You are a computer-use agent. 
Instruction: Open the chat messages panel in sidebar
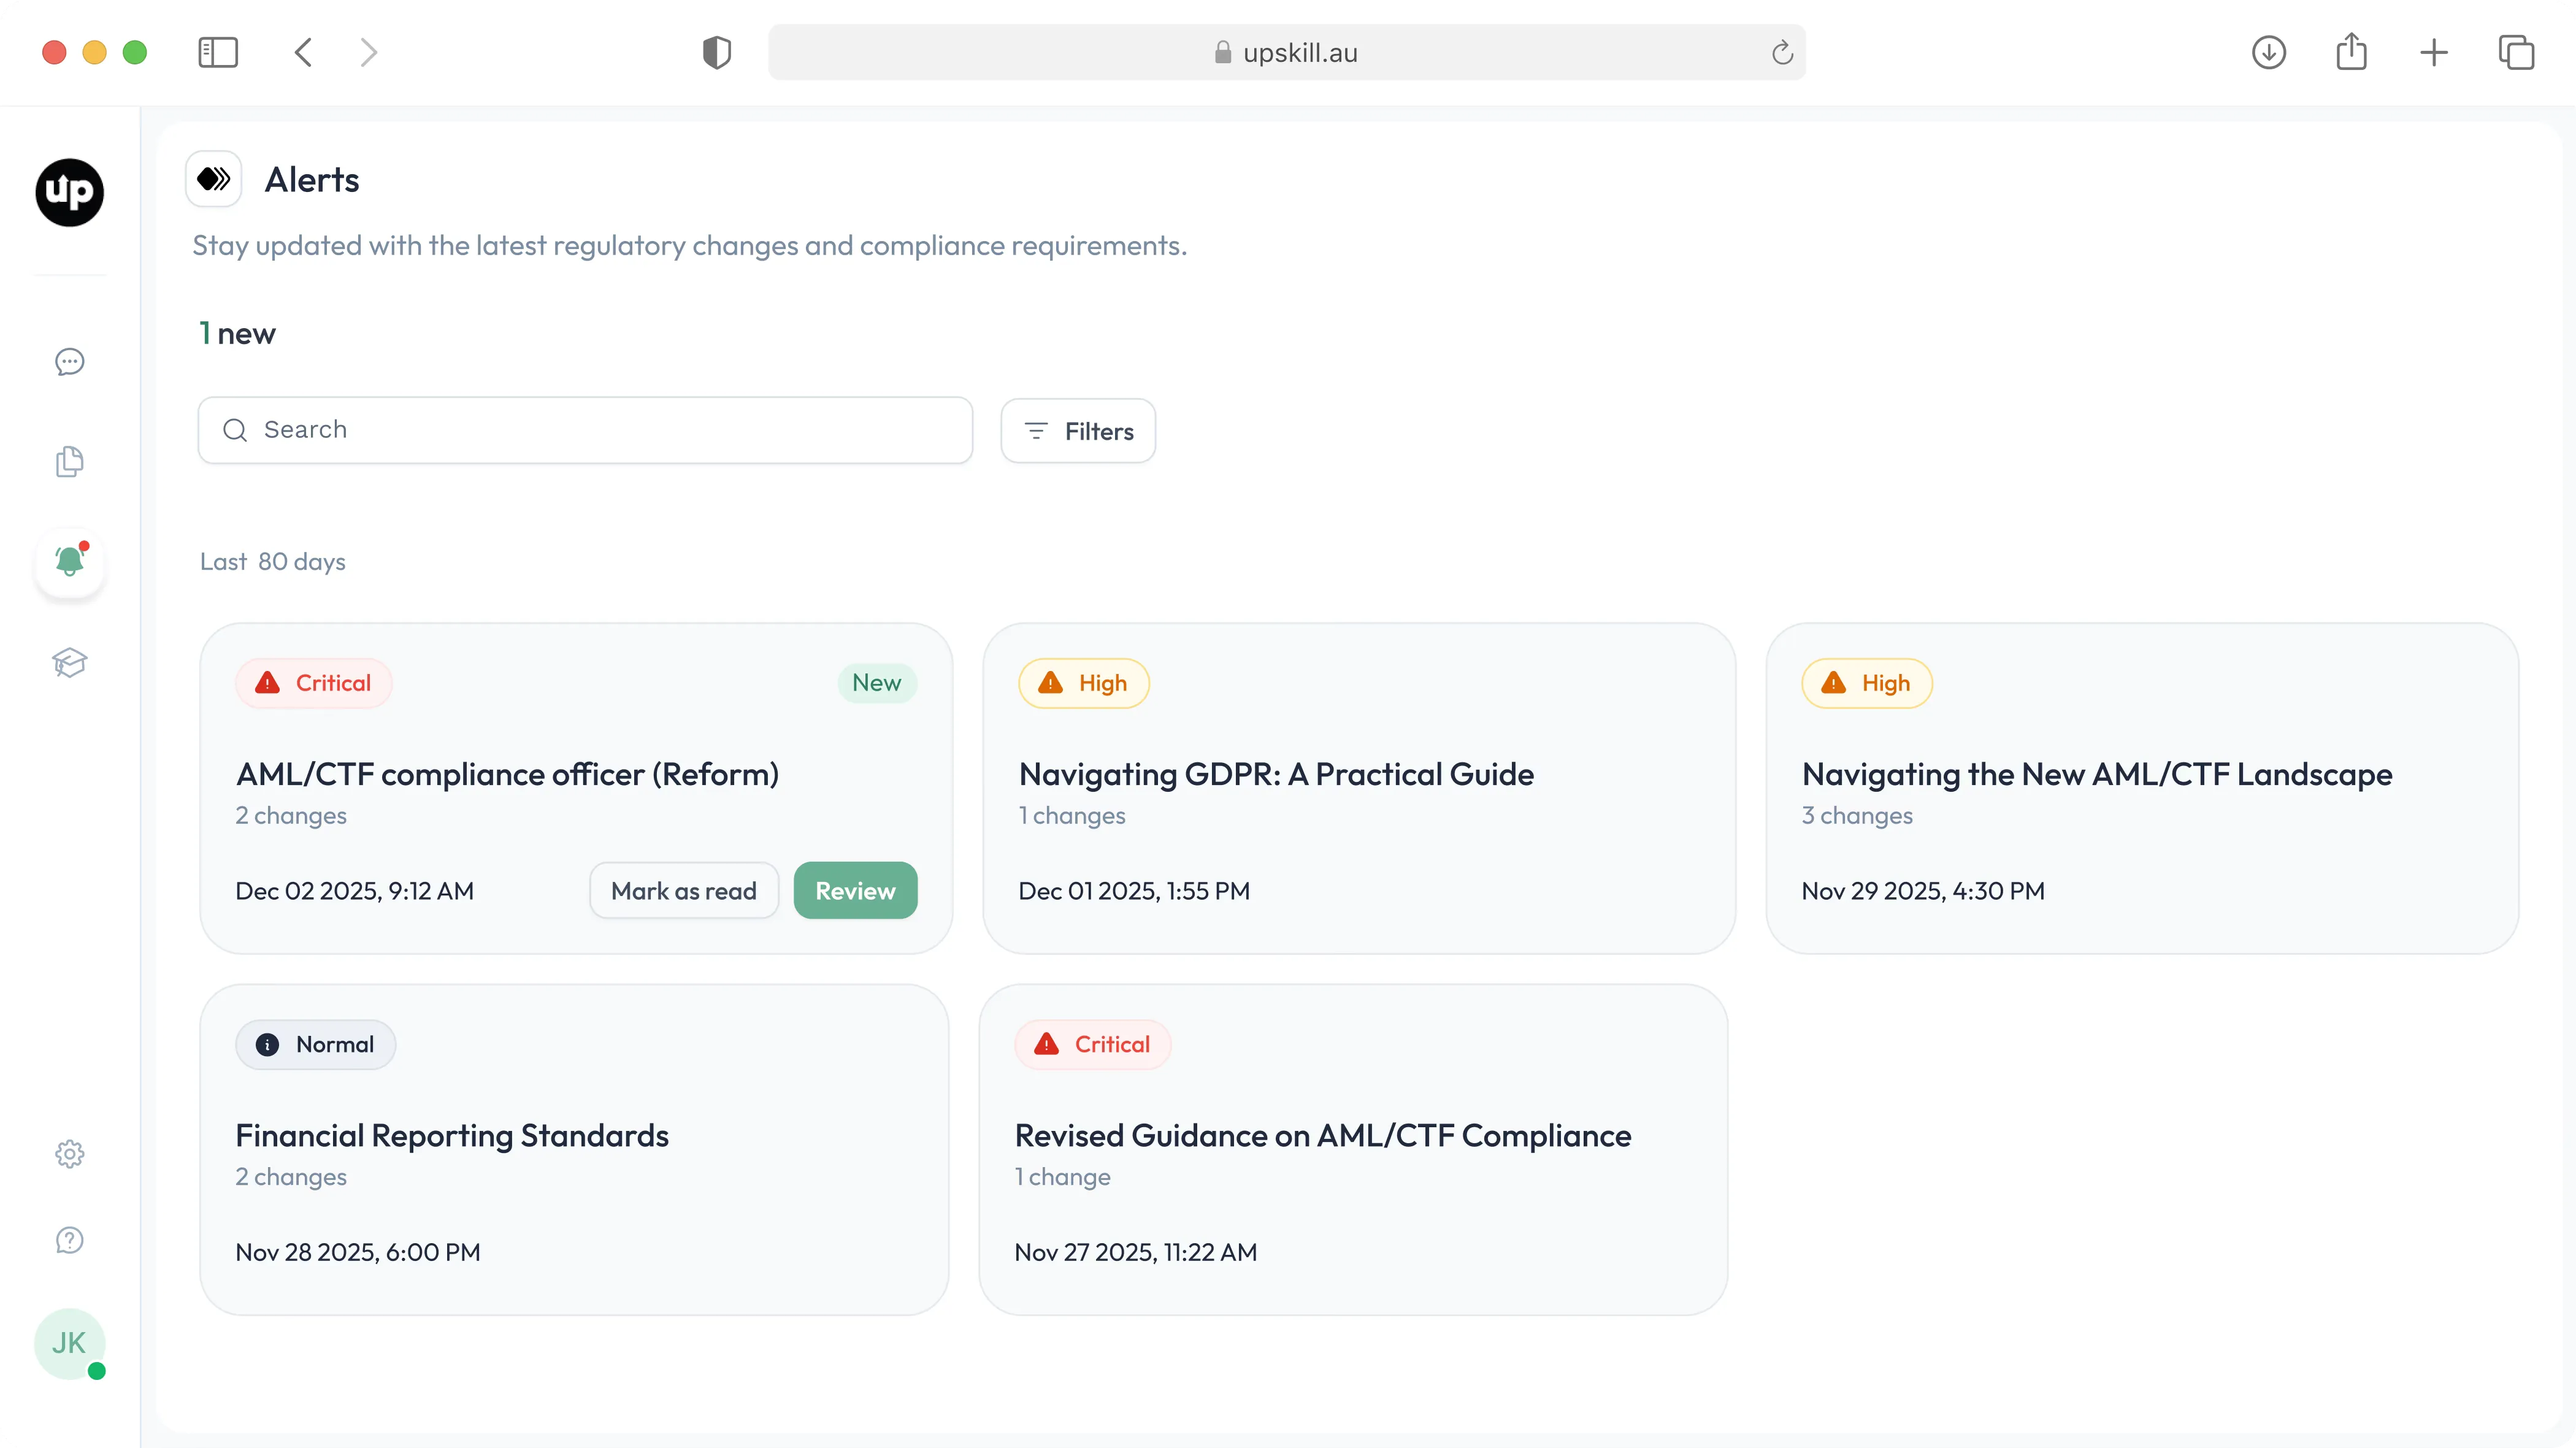coord(69,362)
